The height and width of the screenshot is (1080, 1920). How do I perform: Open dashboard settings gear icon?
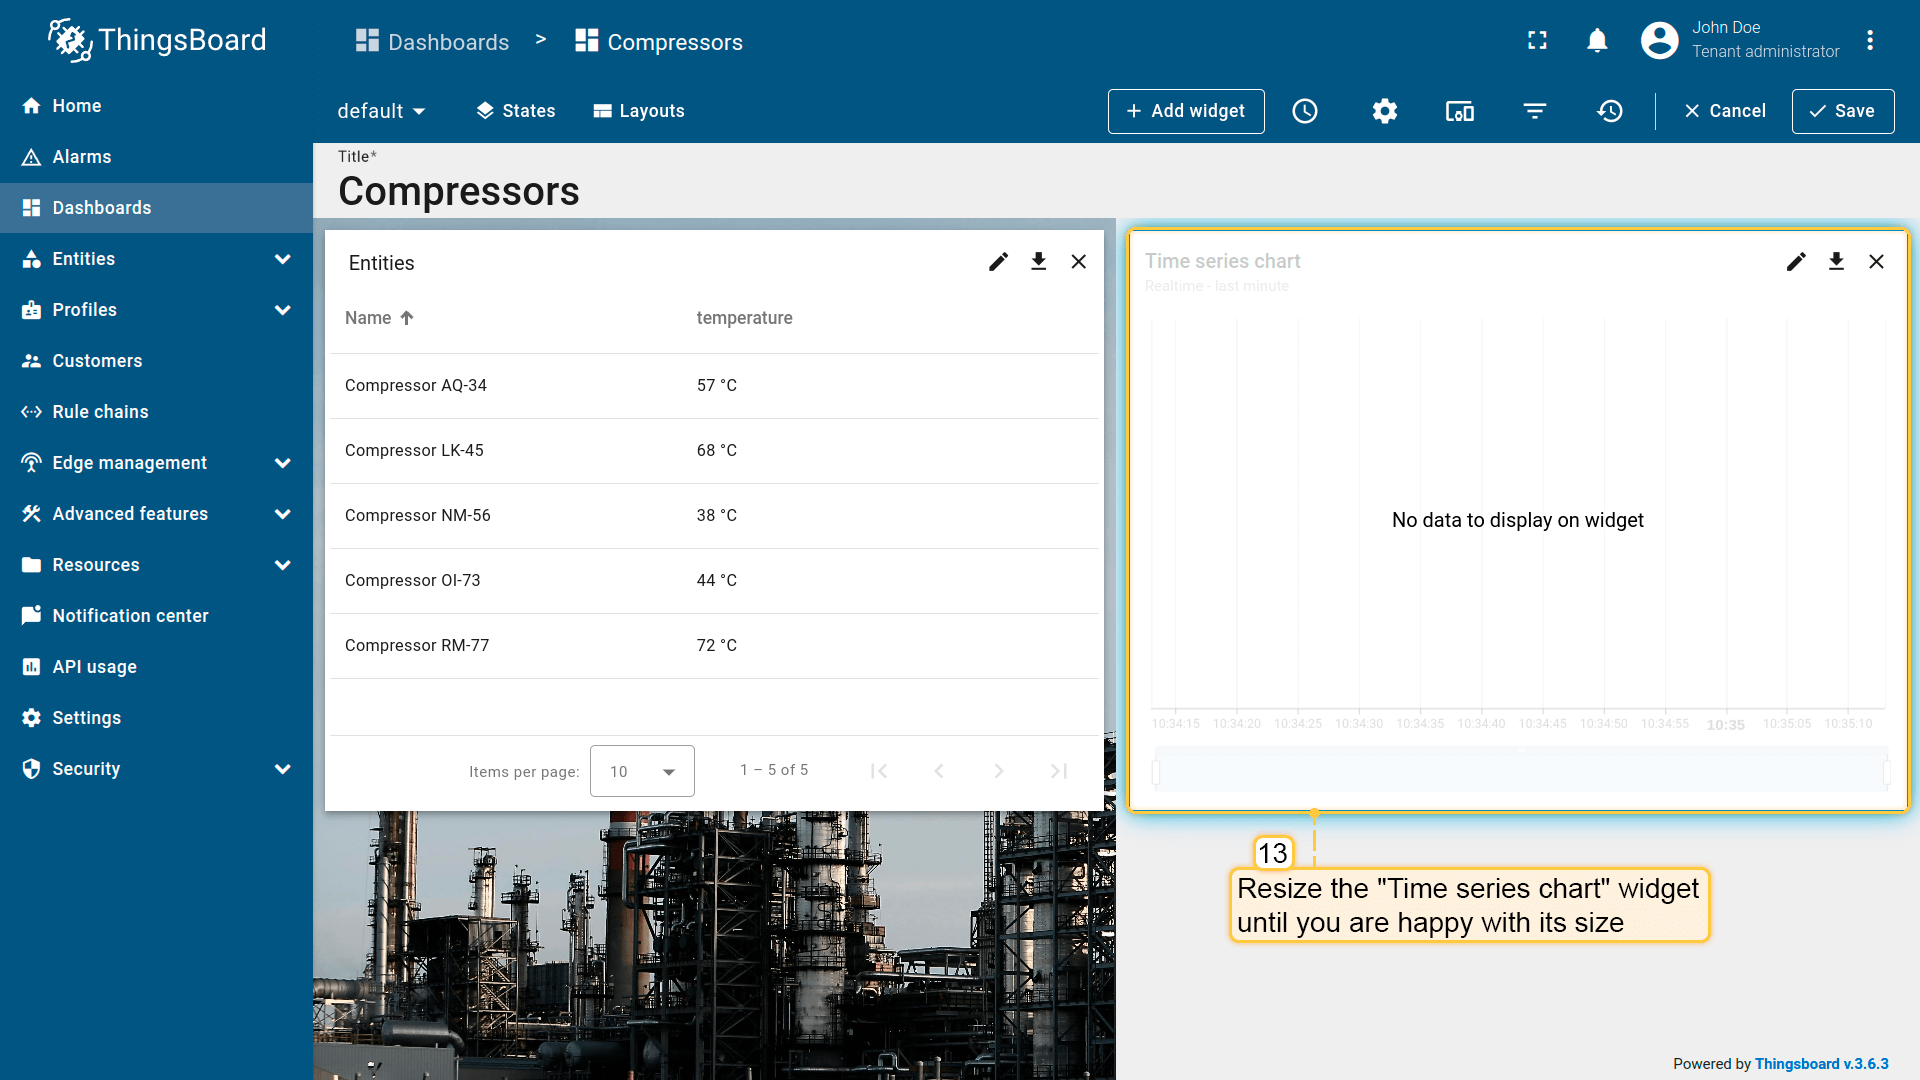pos(1384,111)
